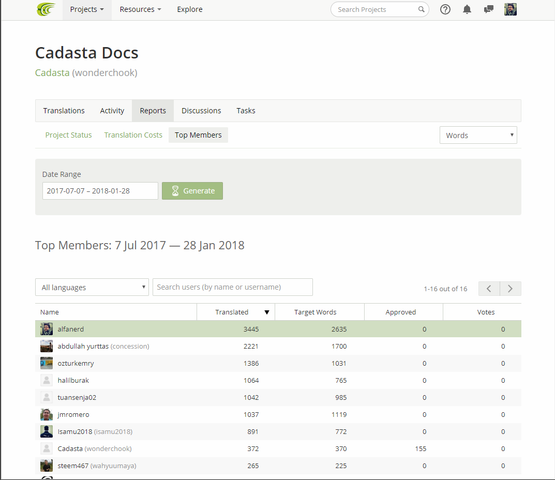Go to next page arrow

click(510, 289)
